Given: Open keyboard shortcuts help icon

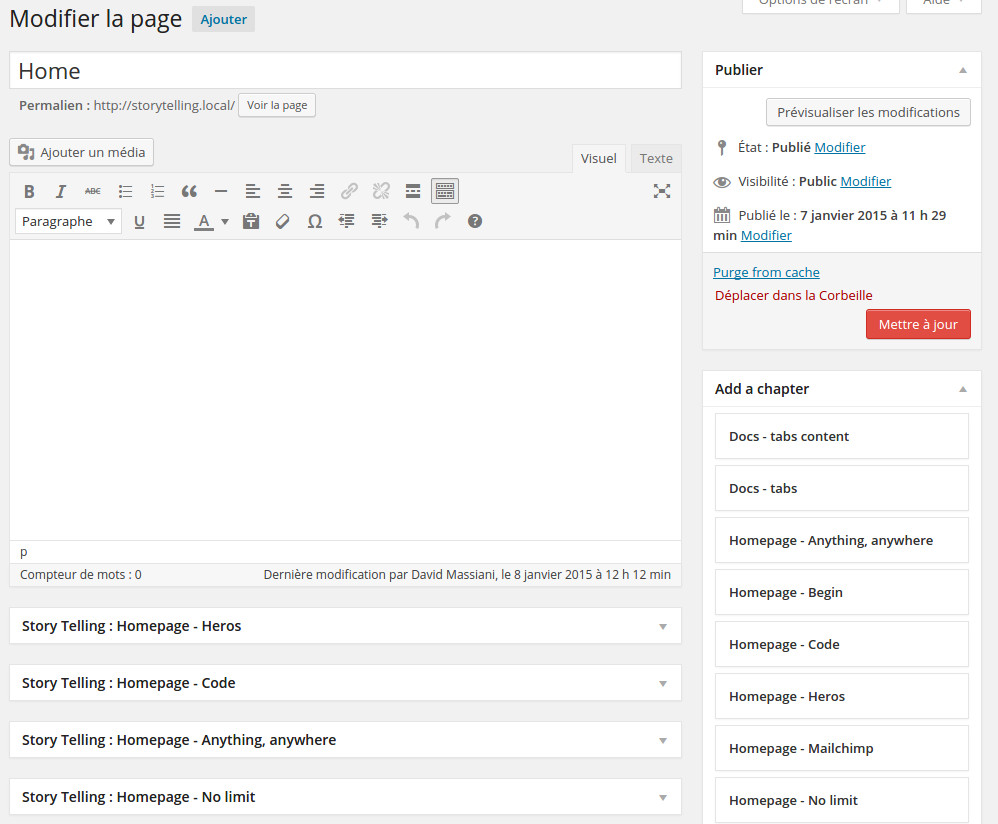Looking at the screenshot, I should coord(475,221).
